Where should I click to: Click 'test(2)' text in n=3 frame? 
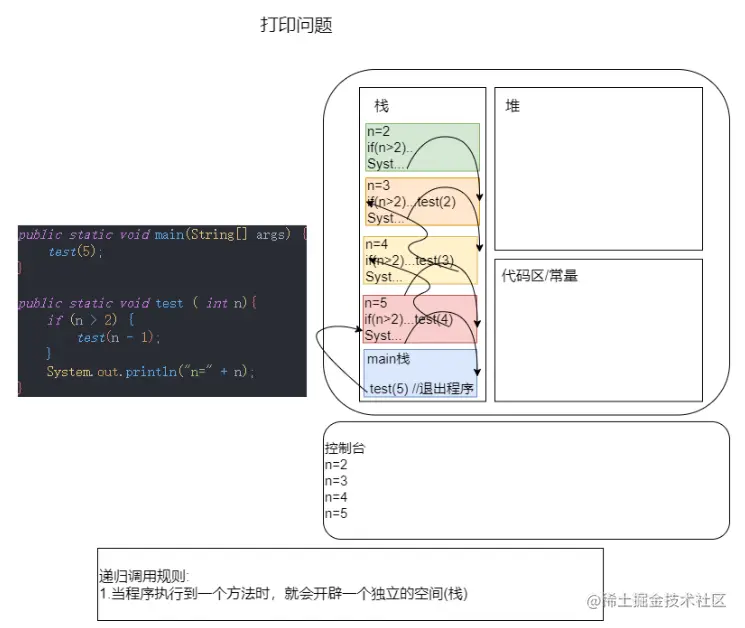[436, 202]
